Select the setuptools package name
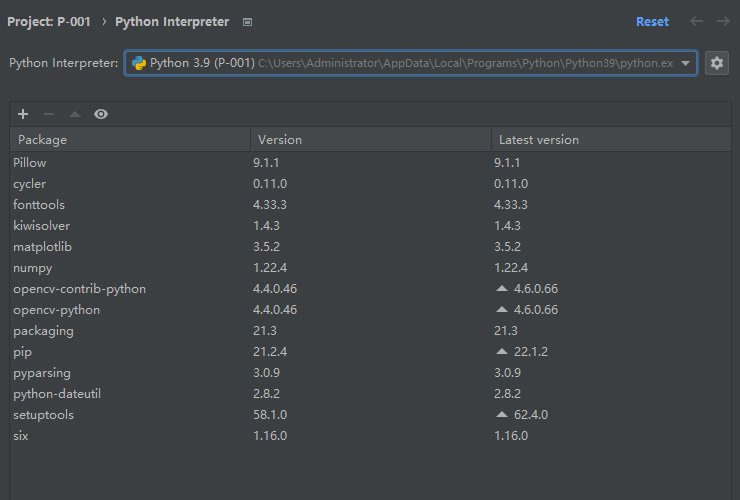The height and width of the screenshot is (500, 740). pyautogui.click(x=43, y=415)
